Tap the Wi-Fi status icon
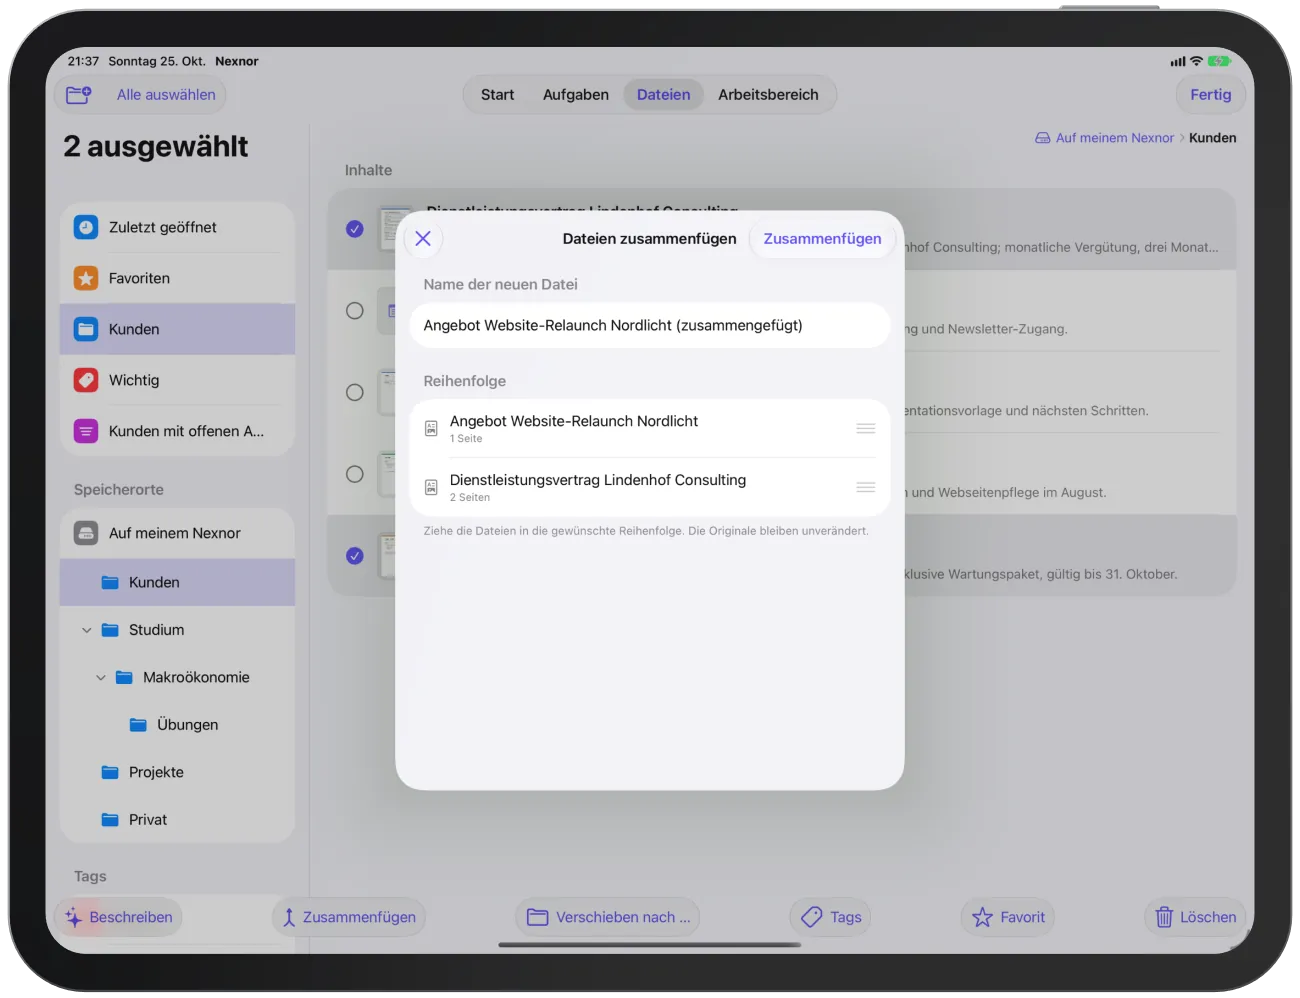 point(1196,61)
